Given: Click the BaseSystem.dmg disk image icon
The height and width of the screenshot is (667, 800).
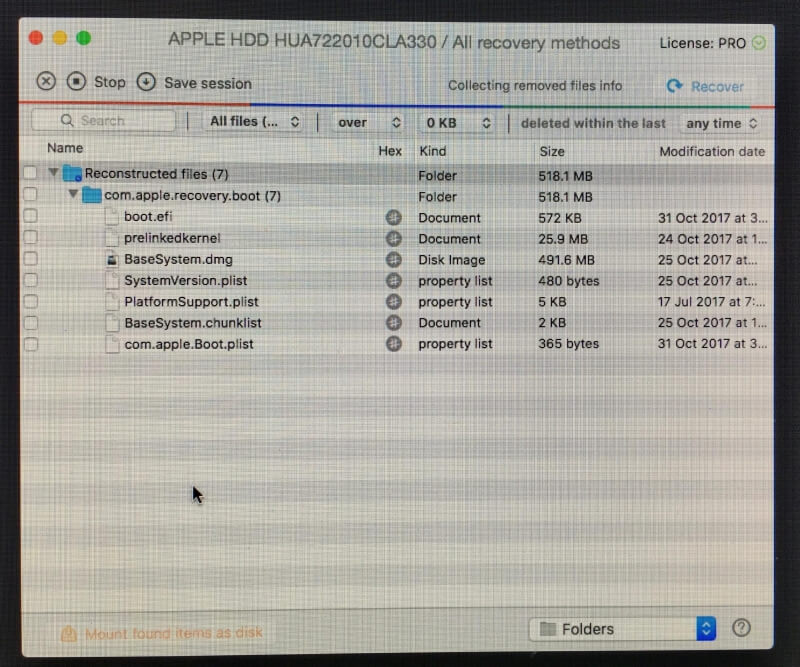Looking at the screenshot, I should (x=112, y=260).
